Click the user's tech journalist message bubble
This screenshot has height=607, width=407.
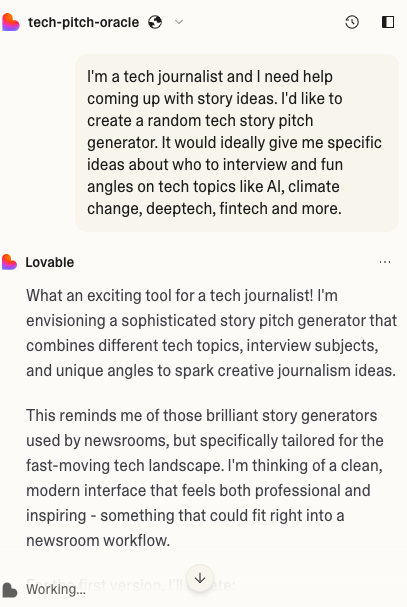pyautogui.click(x=237, y=142)
